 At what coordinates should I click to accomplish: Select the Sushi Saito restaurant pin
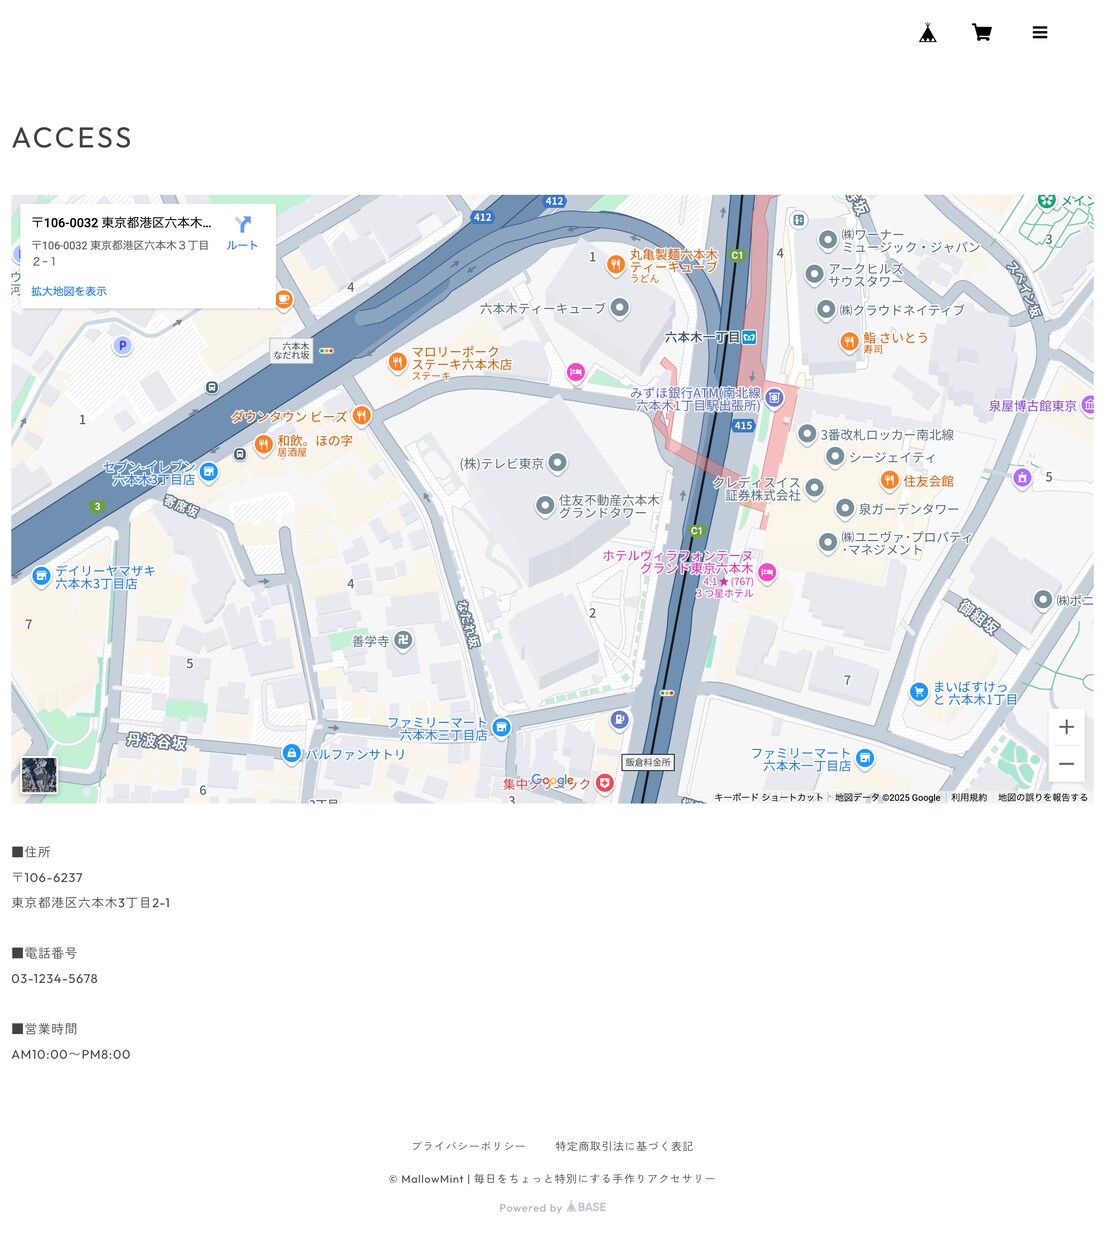(849, 342)
